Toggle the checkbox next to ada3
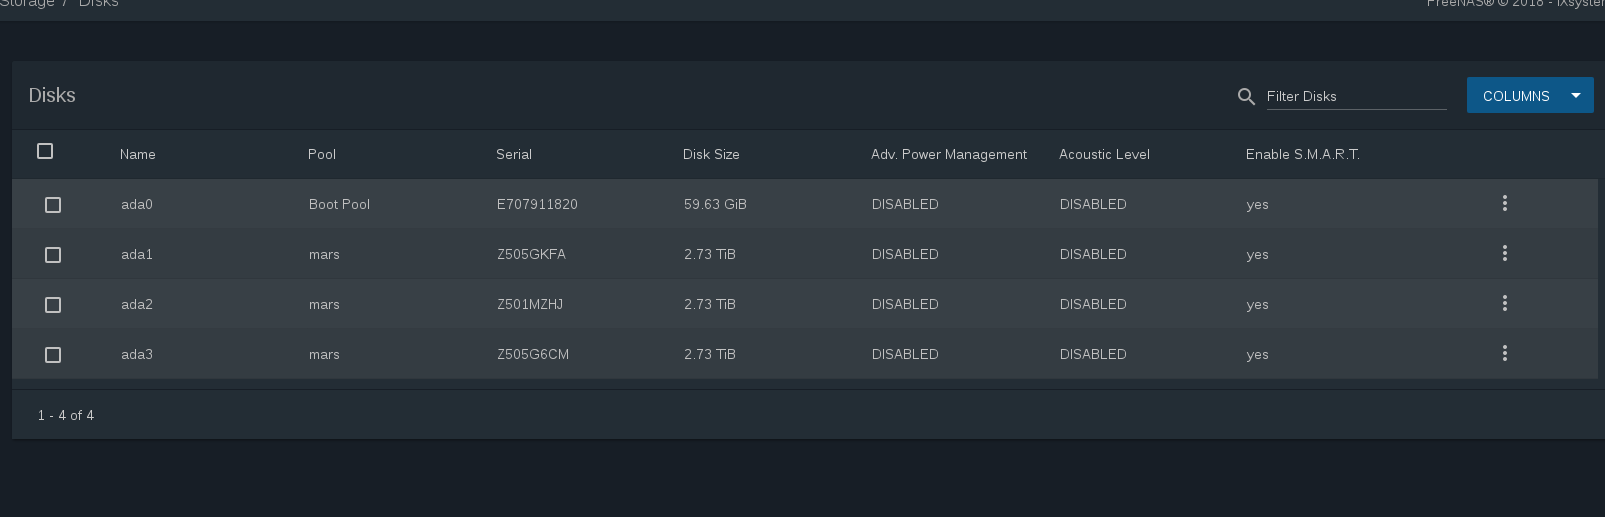 click(x=53, y=355)
